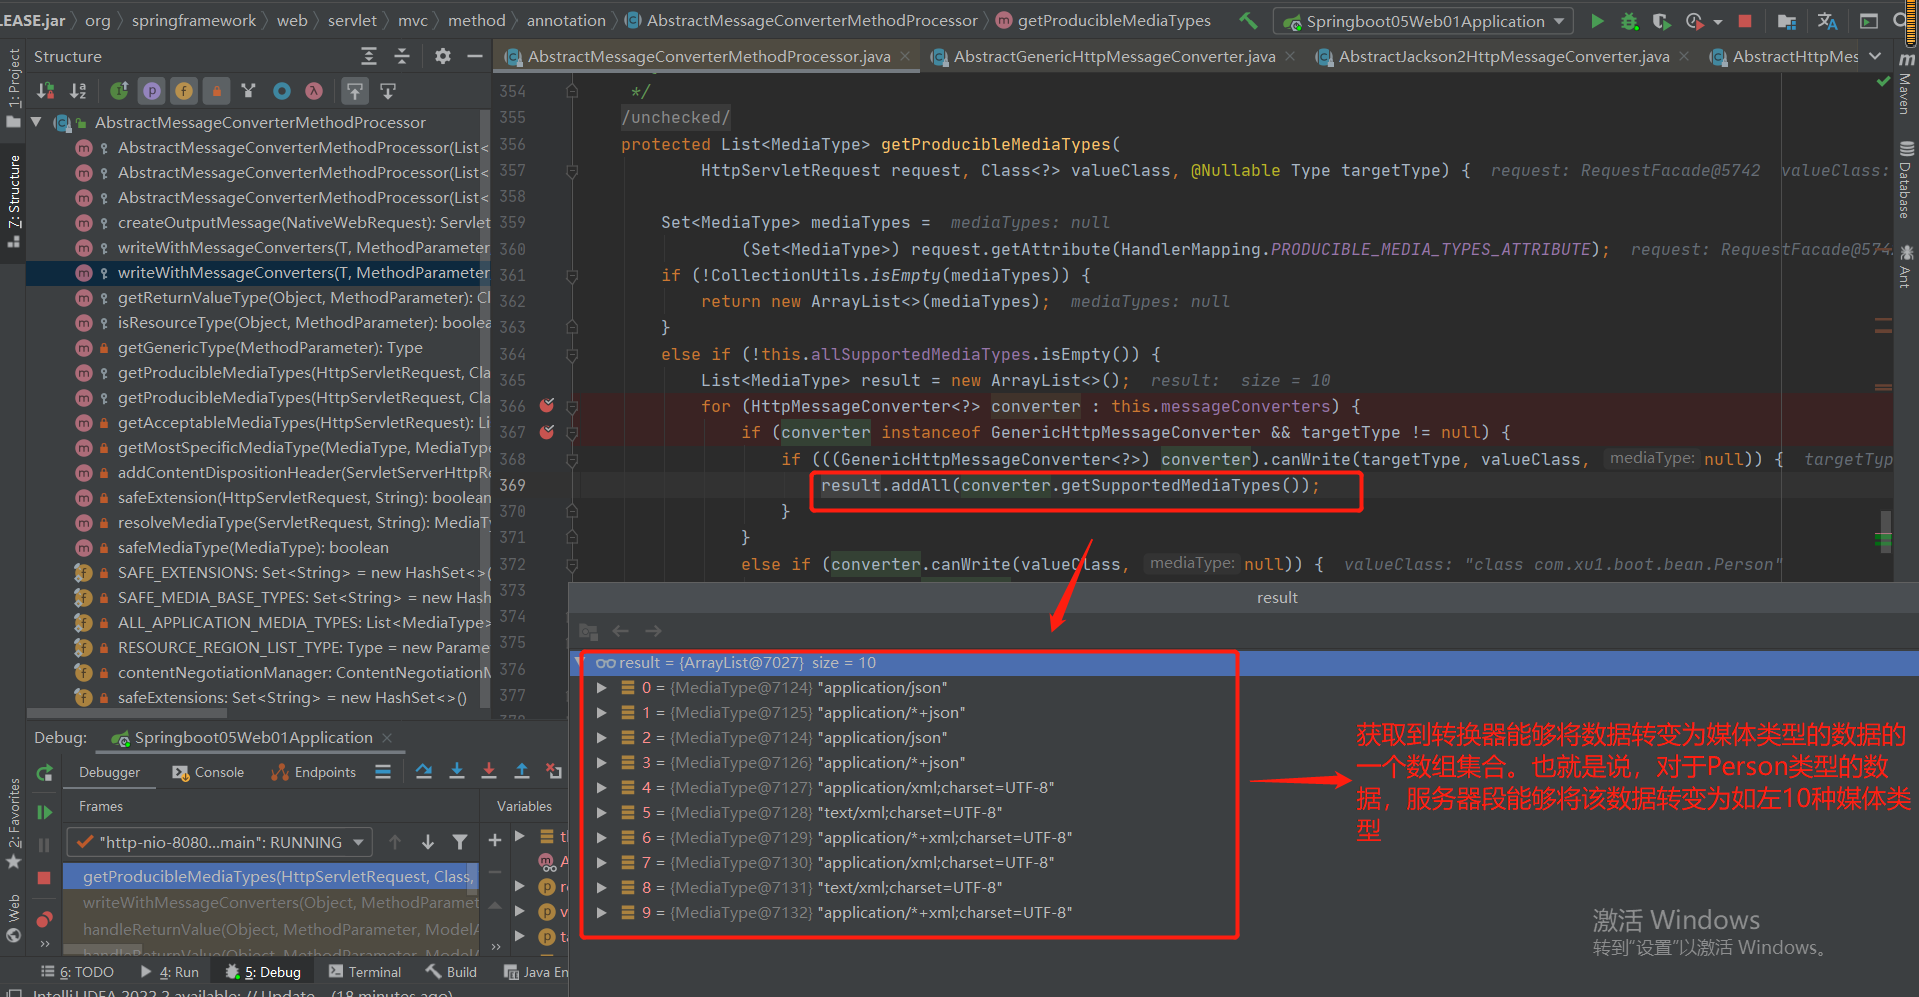The height and width of the screenshot is (997, 1919).
Task: Open Structure panel settings gear
Action: 443,56
